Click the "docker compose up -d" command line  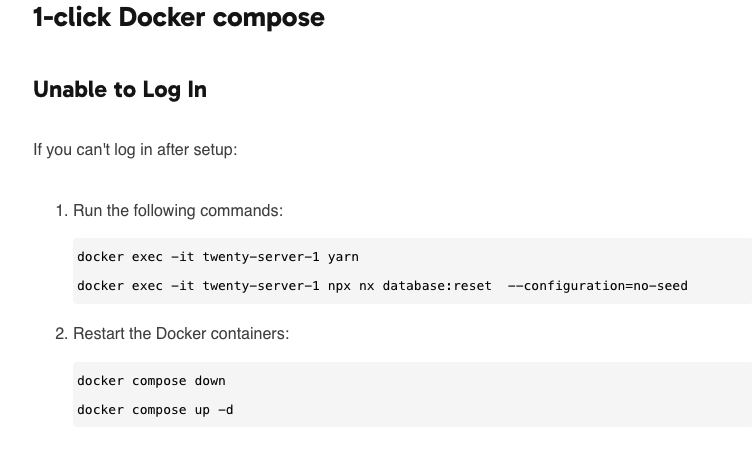[x=155, y=410]
